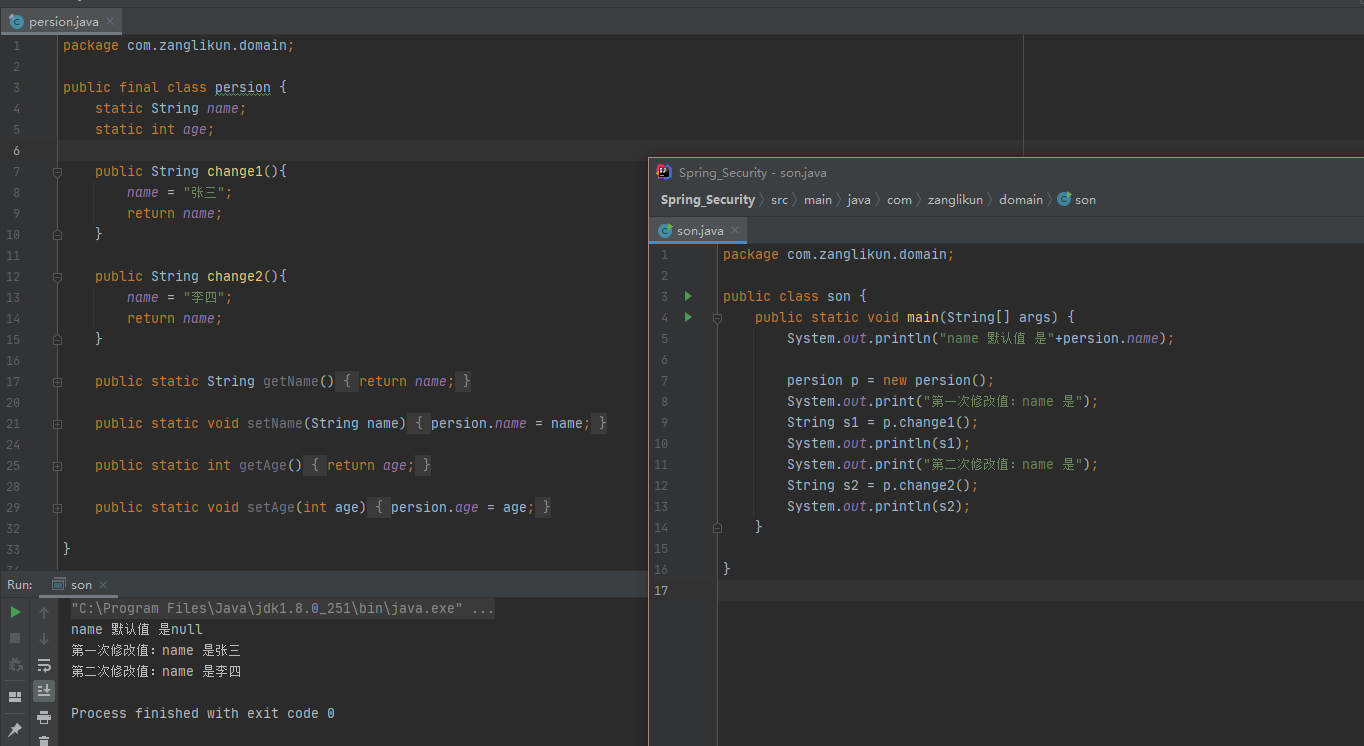Expand the folded setAge method
1364x746 pixels.
pyautogui.click(x=57, y=507)
